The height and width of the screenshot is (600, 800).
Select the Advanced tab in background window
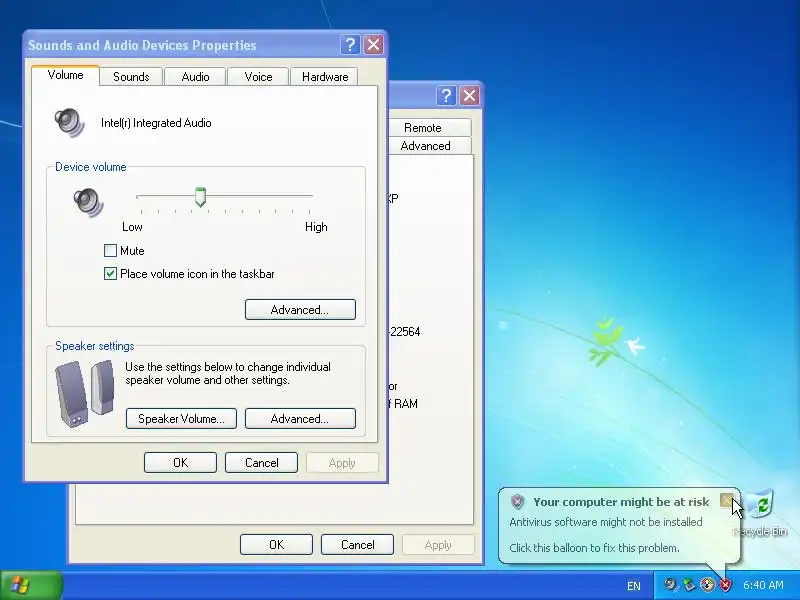tap(429, 146)
